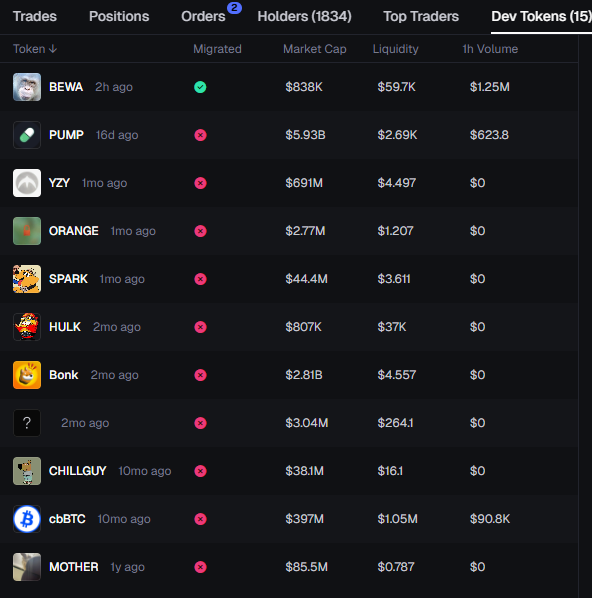Click BEWA's $838K market cap
Viewport: 592px width, 598px height.
[x=304, y=87]
